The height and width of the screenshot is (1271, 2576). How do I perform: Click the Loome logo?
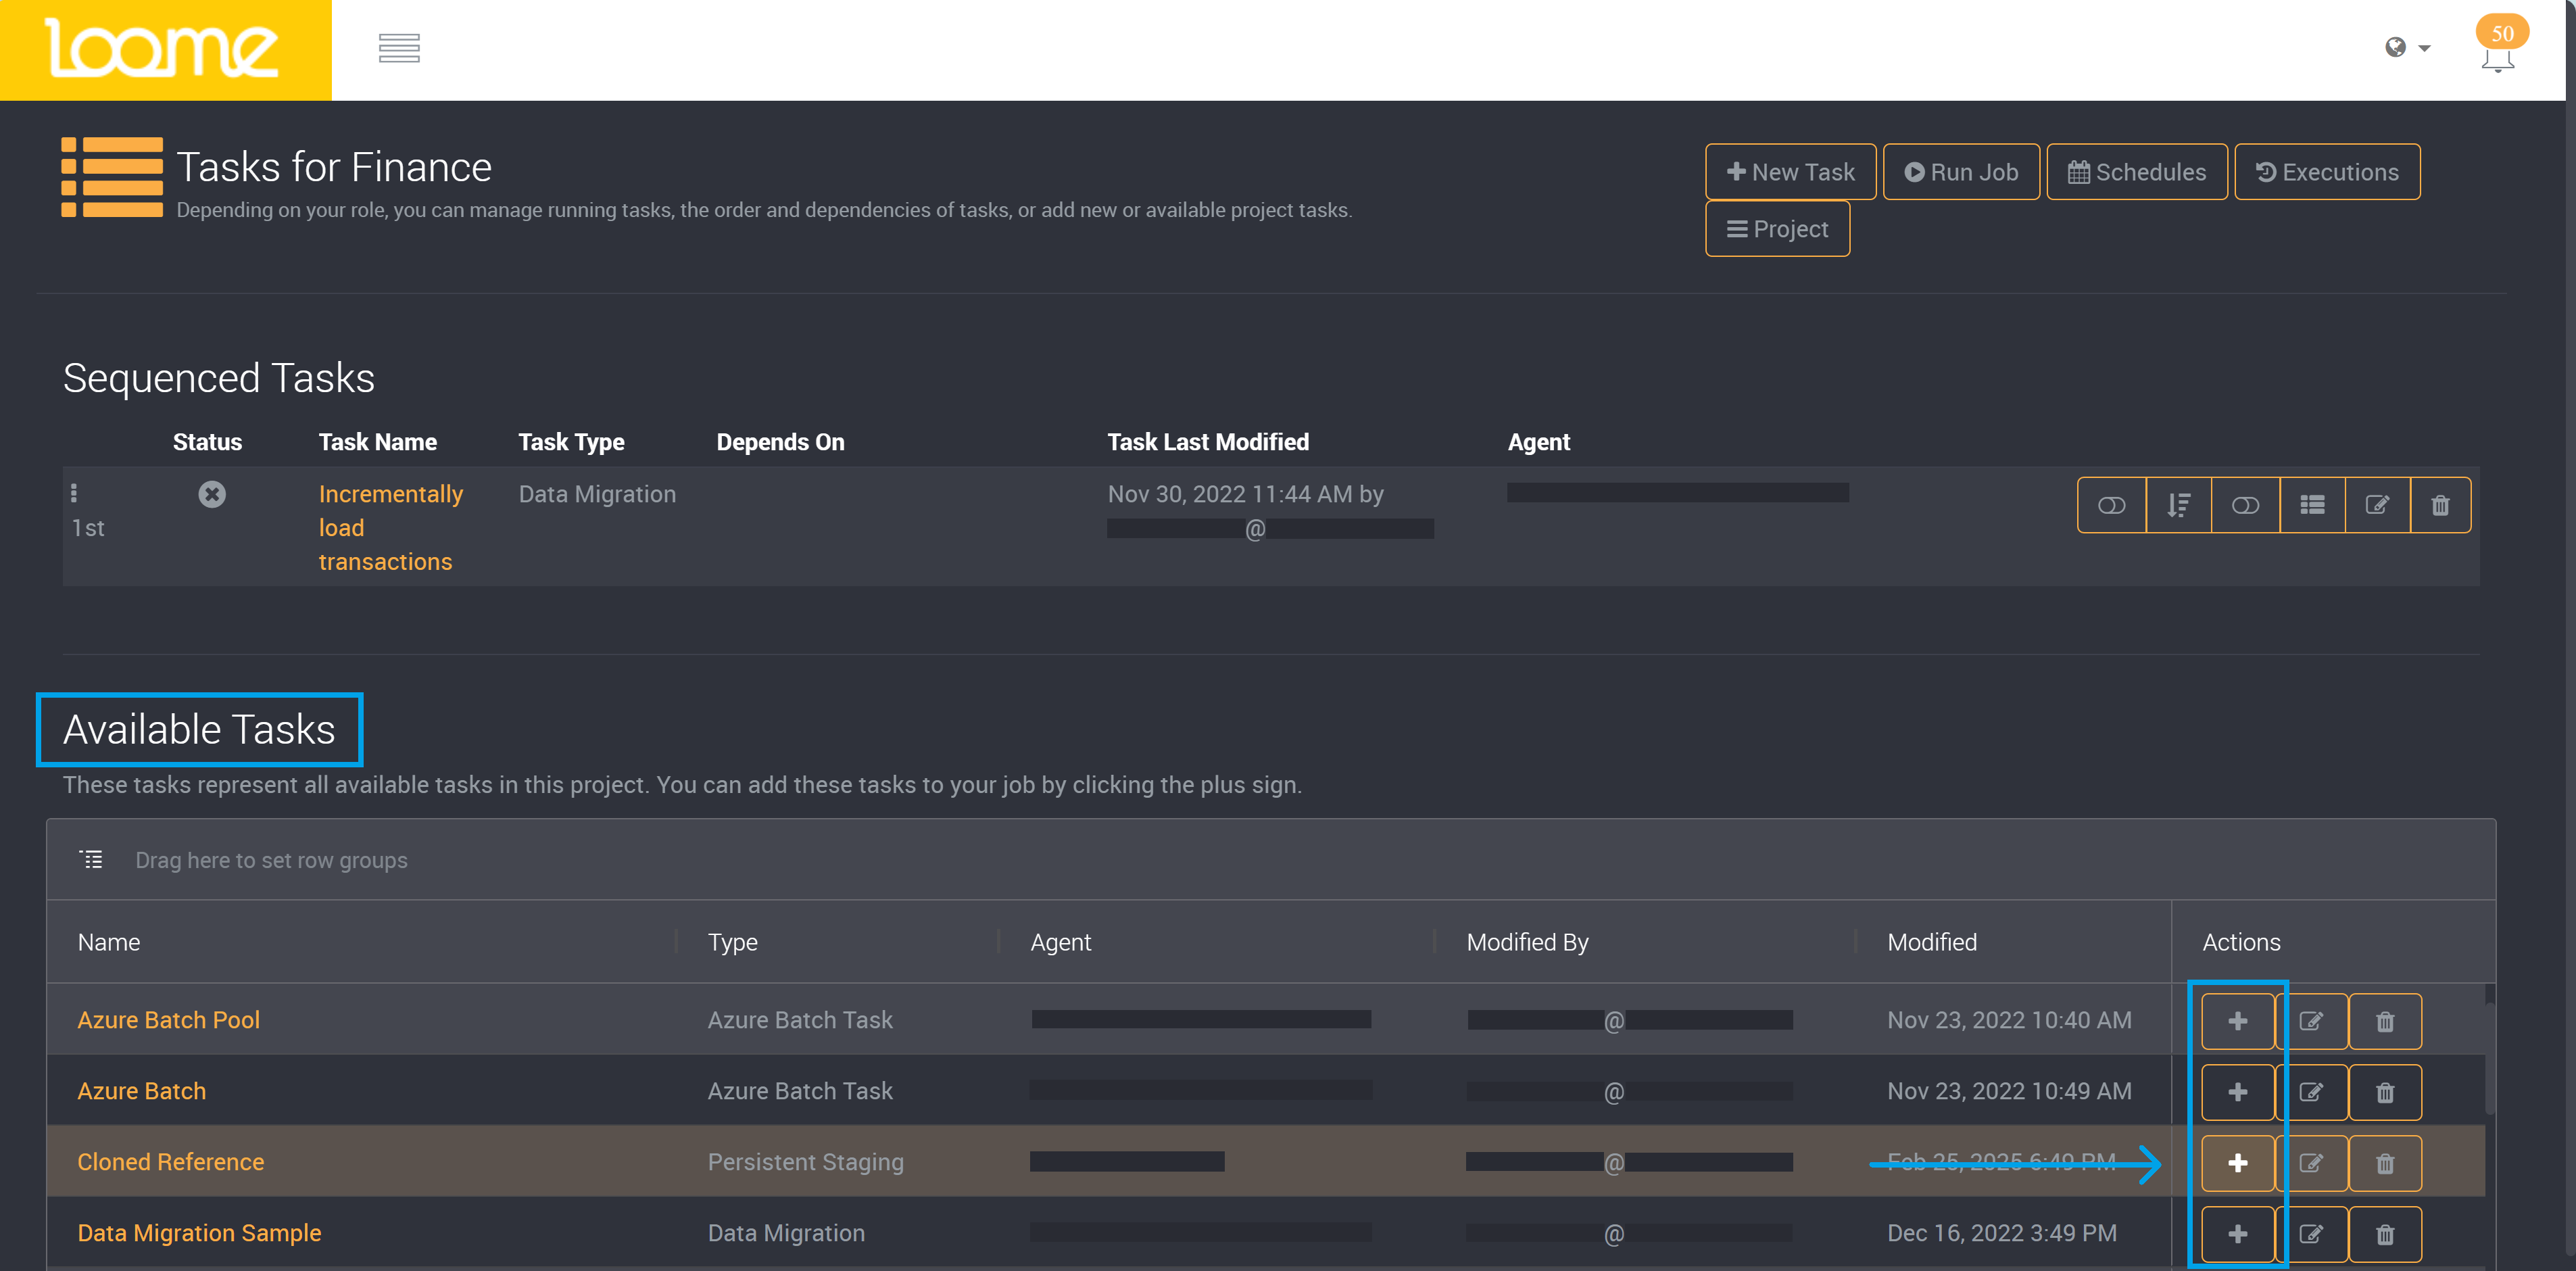[162, 48]
